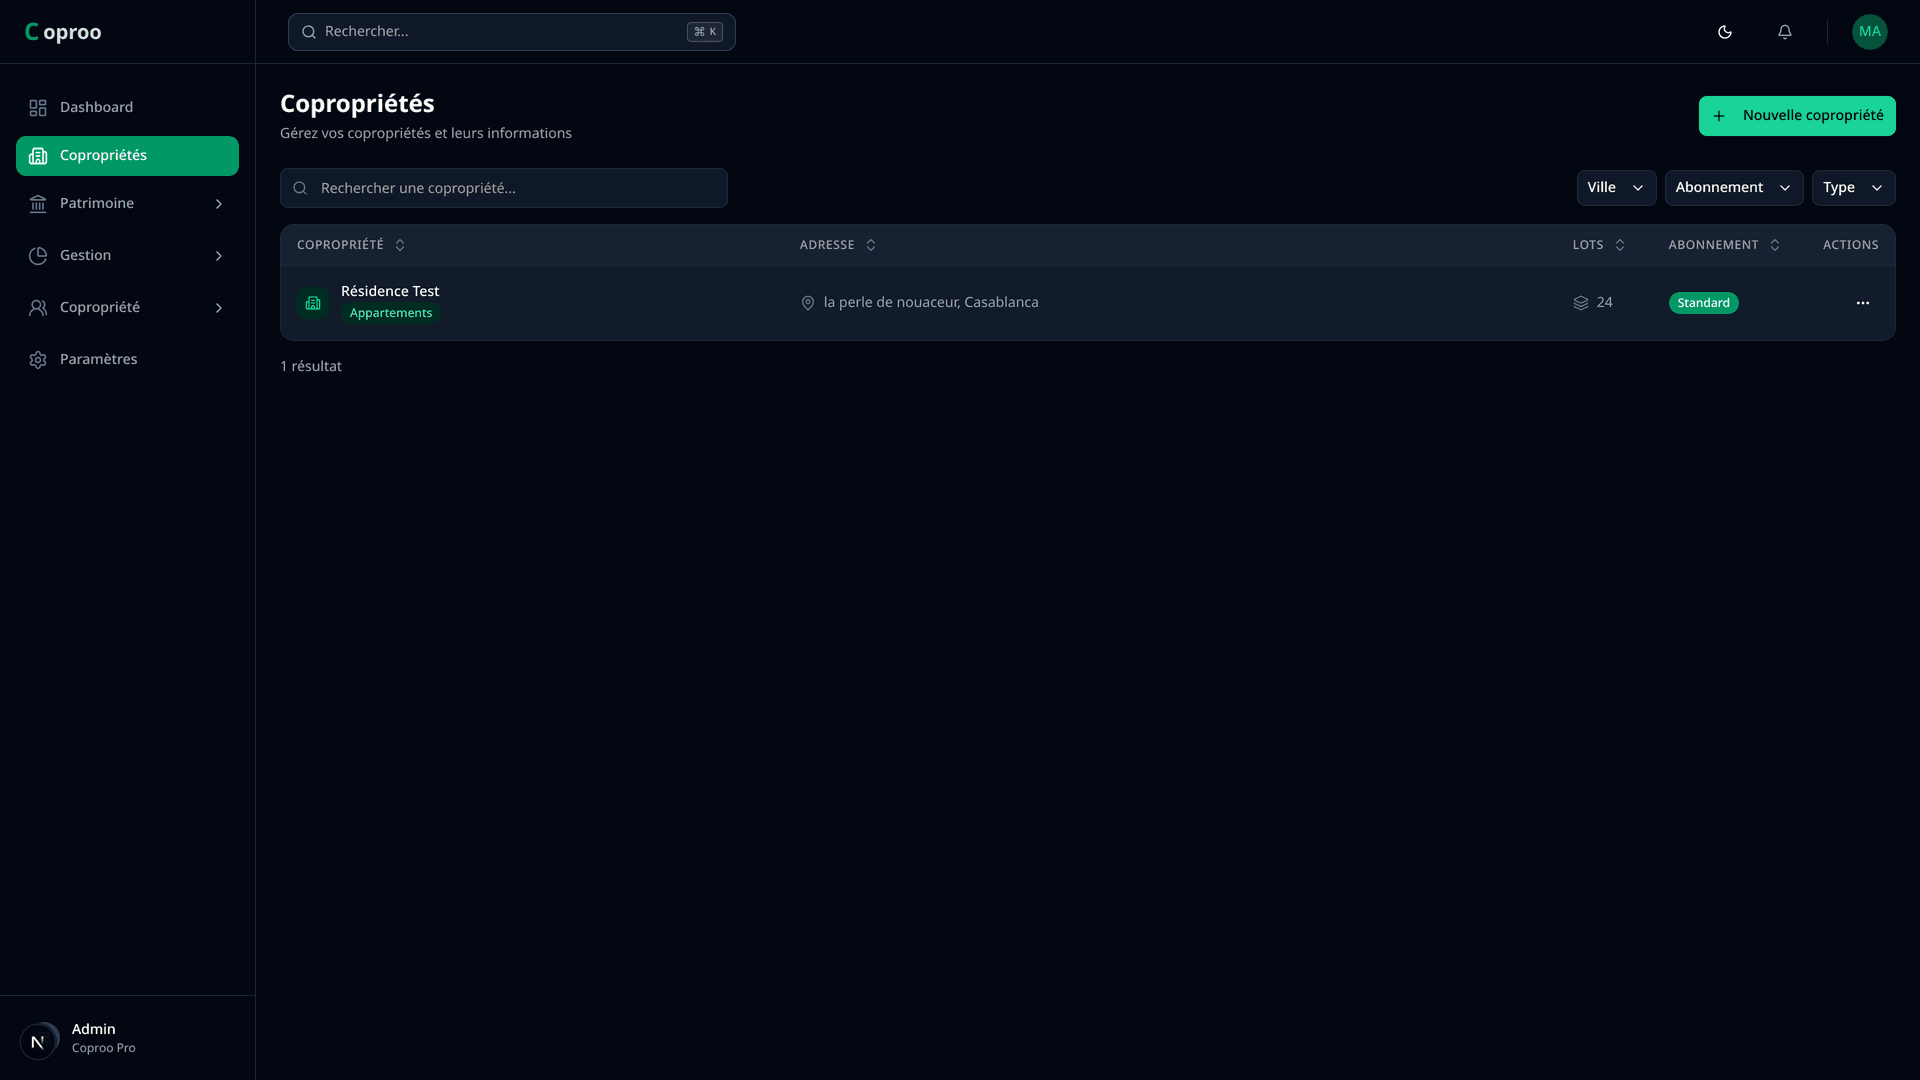Click the Paramètres gear icon in sidebar
Image resolution: width=1920 pixels, height=1080 pixels.
pos(38,360)
